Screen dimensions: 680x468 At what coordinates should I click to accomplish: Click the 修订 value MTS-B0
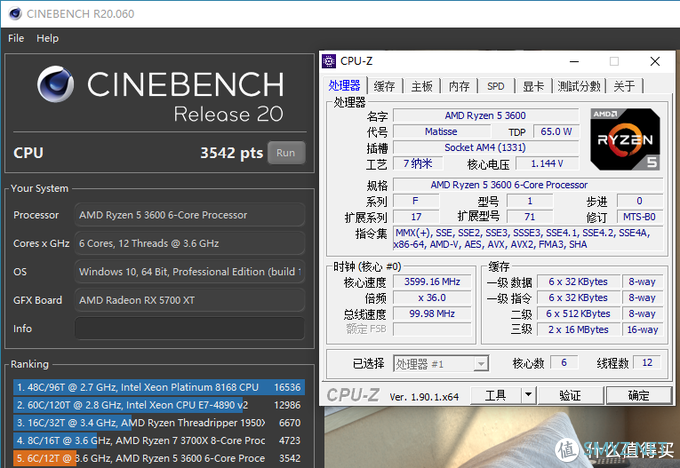pos(640,217)
